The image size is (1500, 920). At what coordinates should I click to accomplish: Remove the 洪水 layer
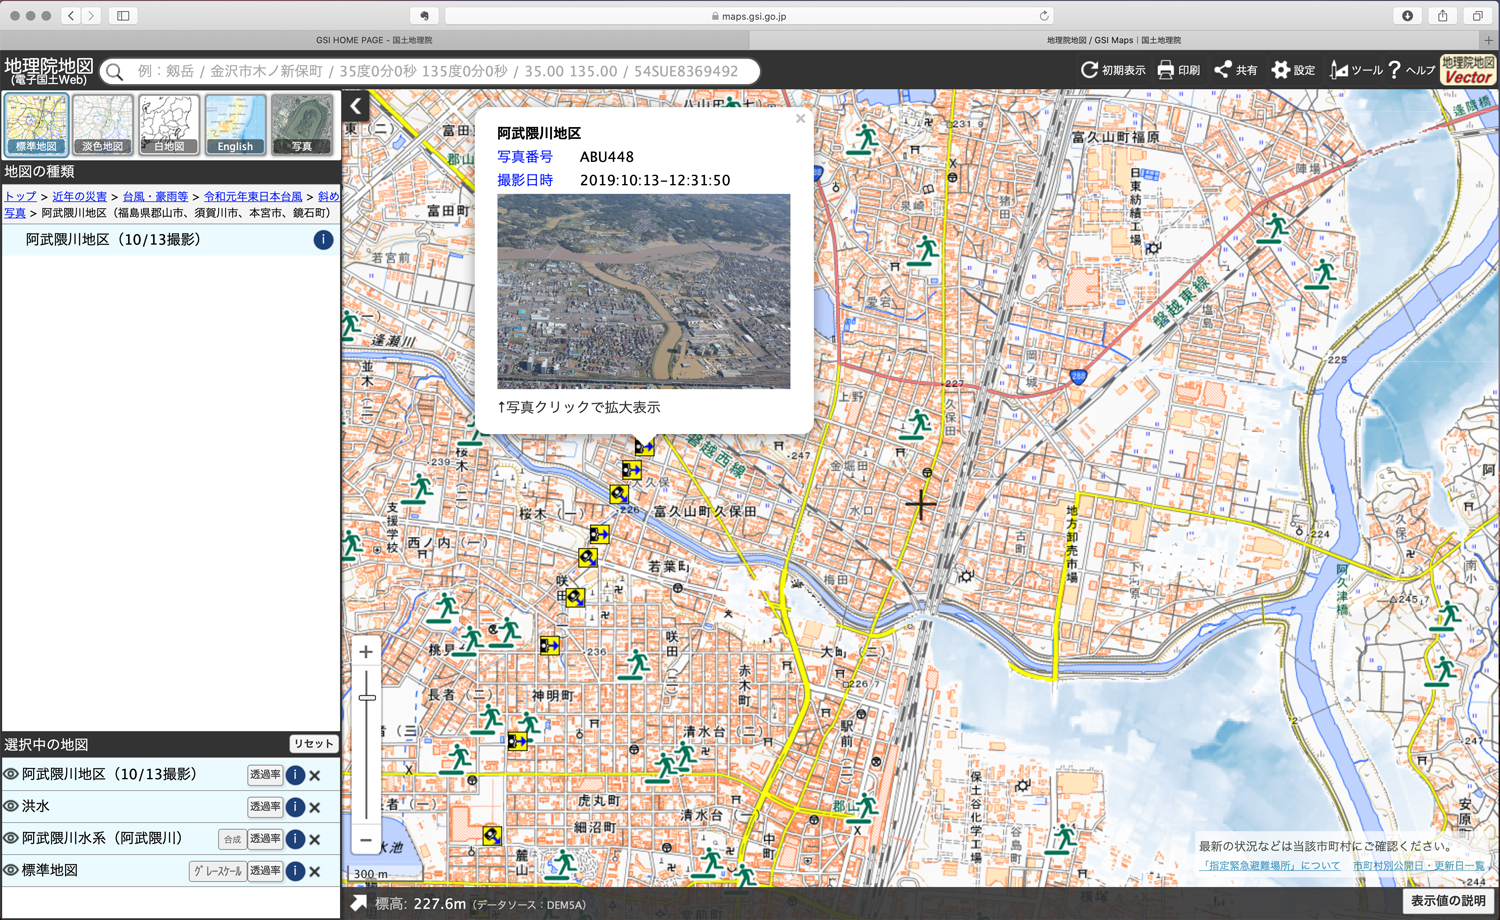315,807
